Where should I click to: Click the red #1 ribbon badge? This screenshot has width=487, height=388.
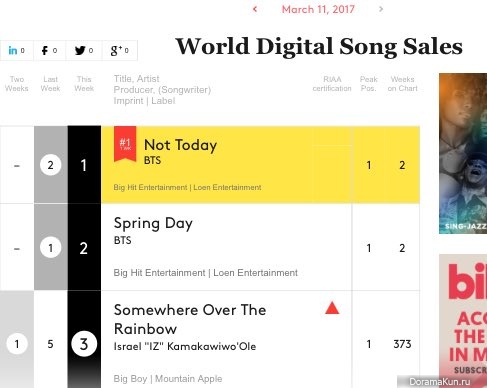tap(125, 144)
